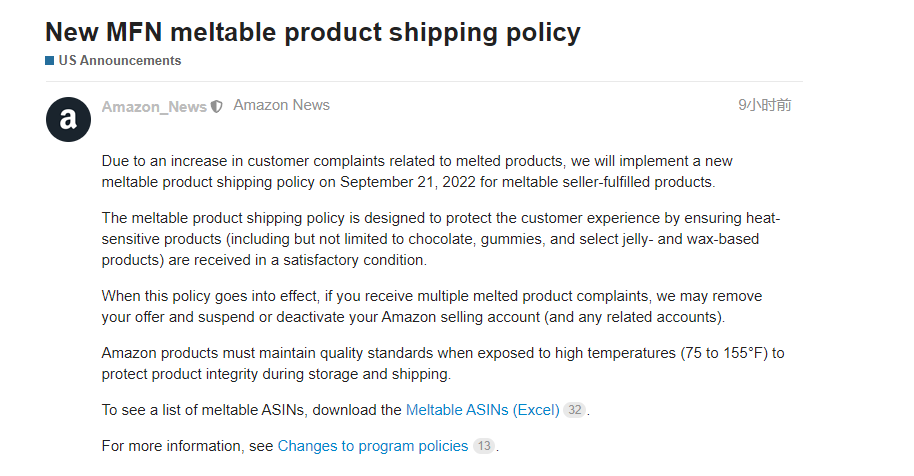Click the text "For more information, see"
The image size is (914, 476).
(x=188, y=446)
